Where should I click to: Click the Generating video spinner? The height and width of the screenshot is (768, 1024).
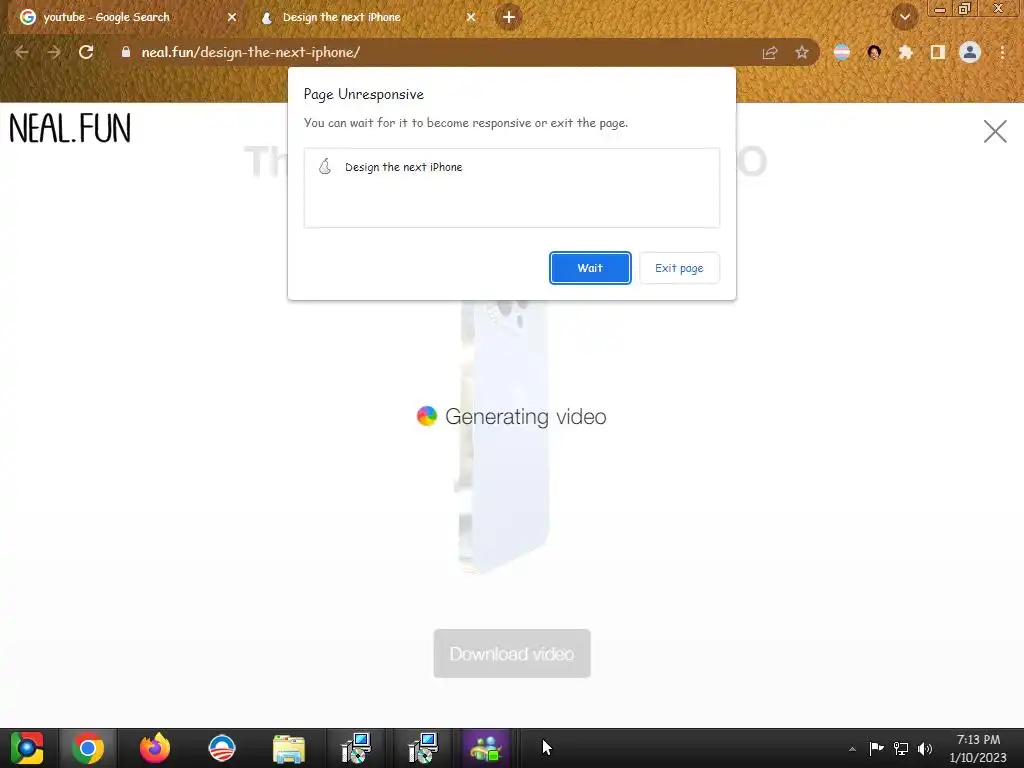click(426, 416)
